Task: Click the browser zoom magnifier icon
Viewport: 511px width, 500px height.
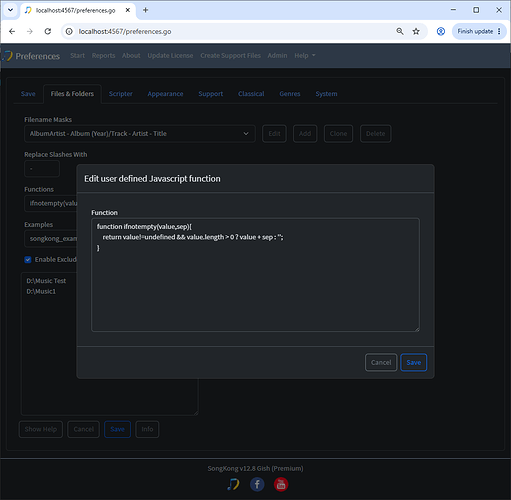Action: (400, 31)
